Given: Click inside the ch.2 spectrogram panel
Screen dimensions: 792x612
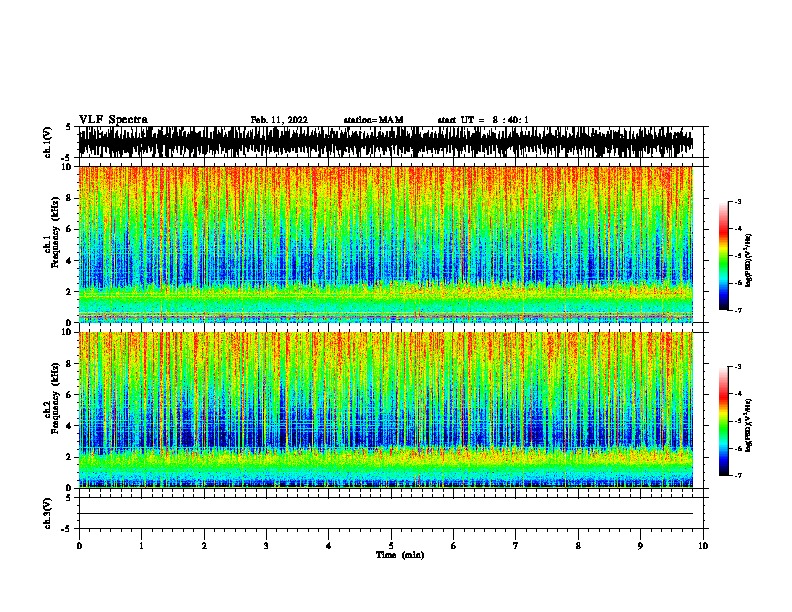Looking at the screenshot, I should pyautogui.click(x=386, y=410).
